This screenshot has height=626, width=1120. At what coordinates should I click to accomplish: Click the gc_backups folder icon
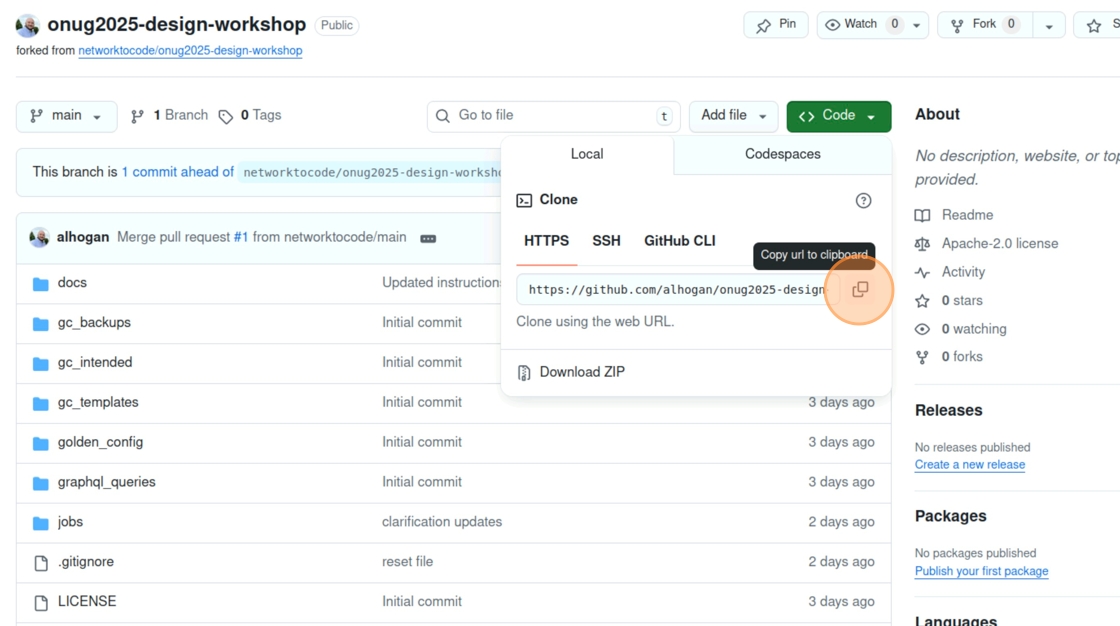[41, 324]
